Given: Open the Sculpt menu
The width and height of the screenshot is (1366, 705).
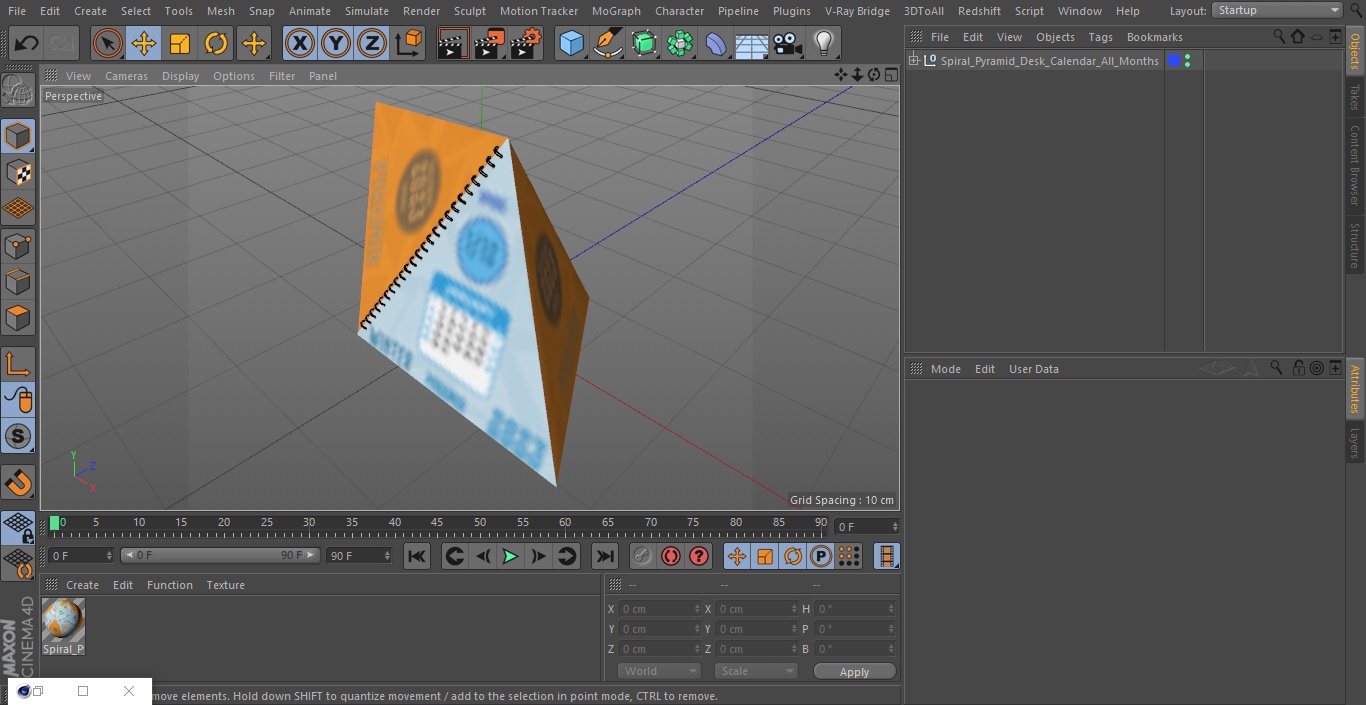Looking at the screenshot, I should 469,11.
